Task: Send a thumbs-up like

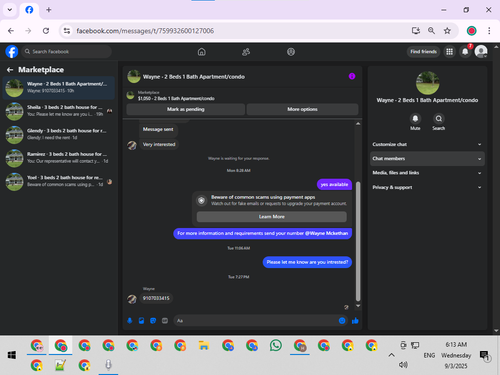Action: pyautogui.click(x=355, y=321)
